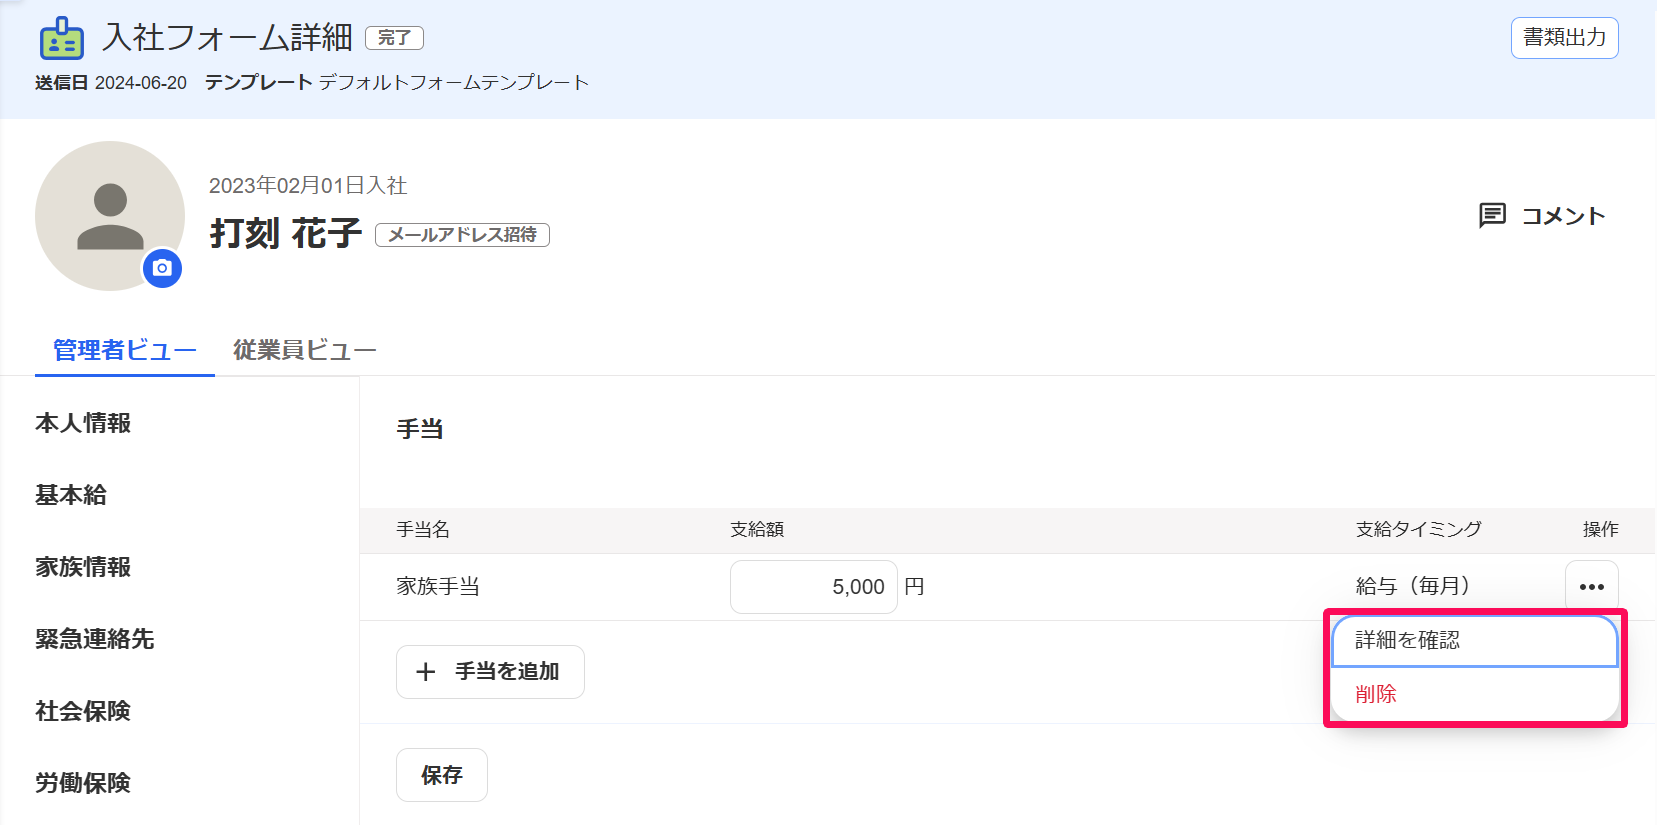
Task: Open 基本給 in the sidebar
Action: 71,495
